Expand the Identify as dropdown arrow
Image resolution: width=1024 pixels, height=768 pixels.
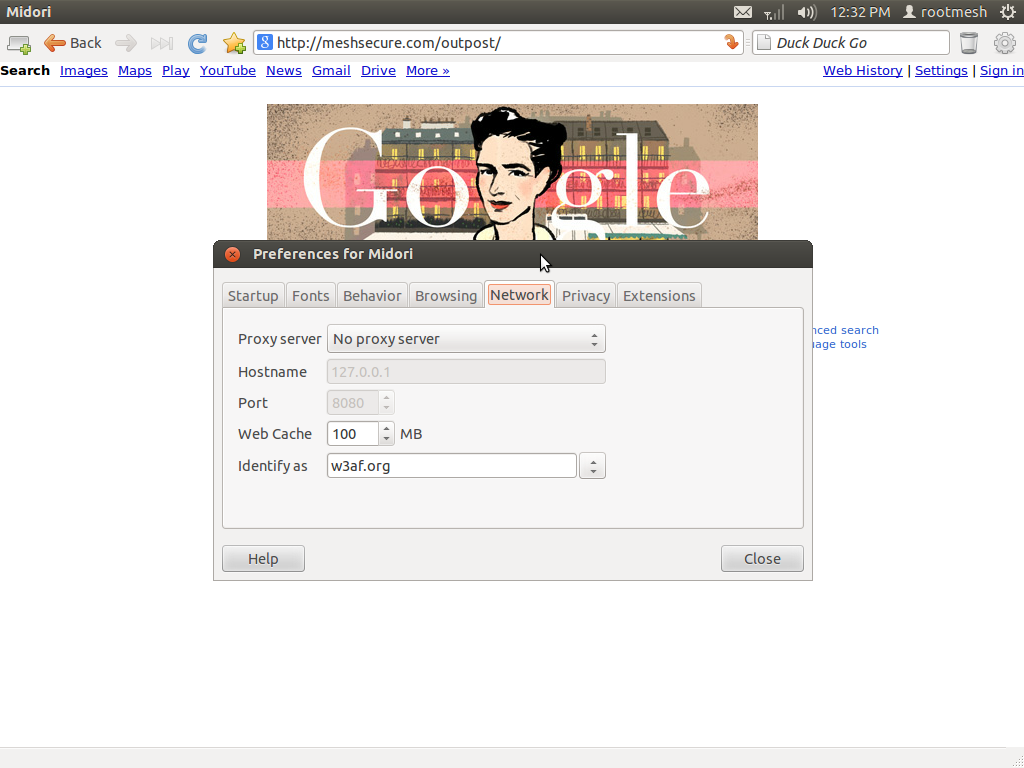point(592,466)
